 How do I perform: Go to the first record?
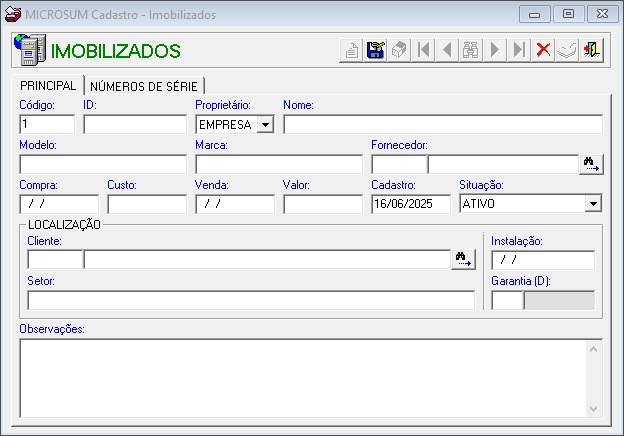[423, 51]
